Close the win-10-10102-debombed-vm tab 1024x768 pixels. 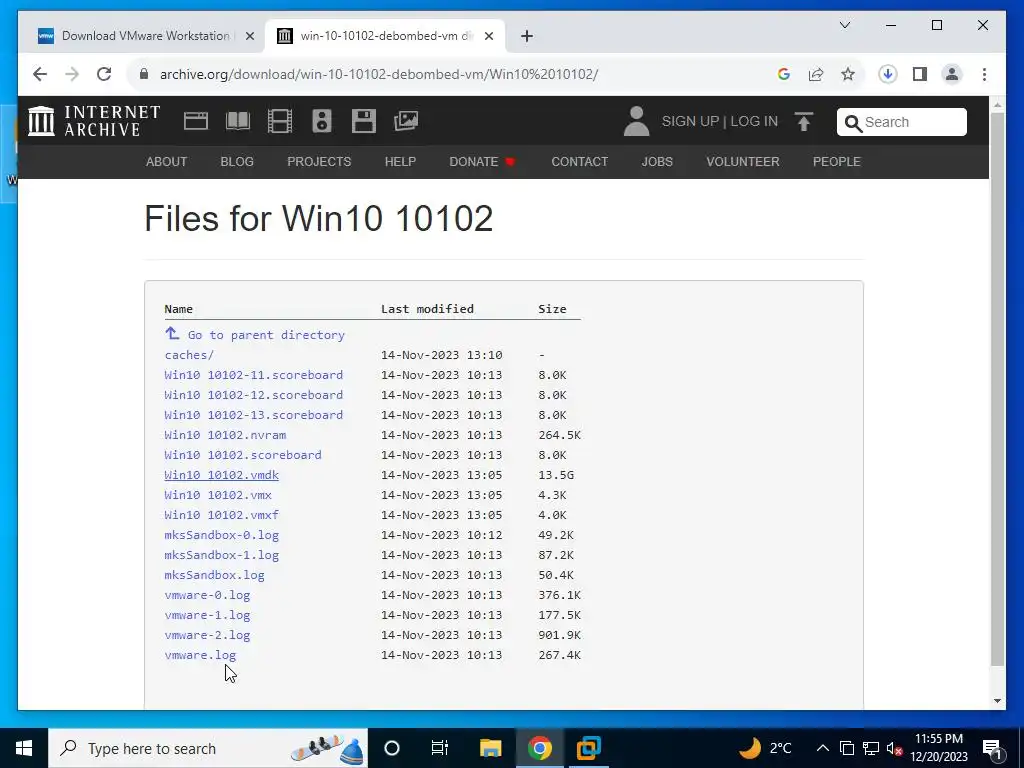(488, 36)
